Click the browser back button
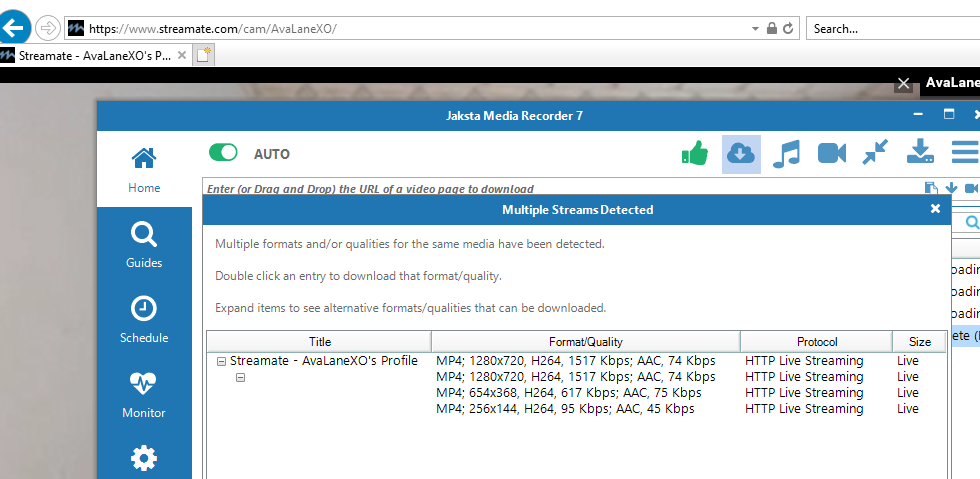Image resolution: width=980 pixels, height=479 pixels. 14,28
